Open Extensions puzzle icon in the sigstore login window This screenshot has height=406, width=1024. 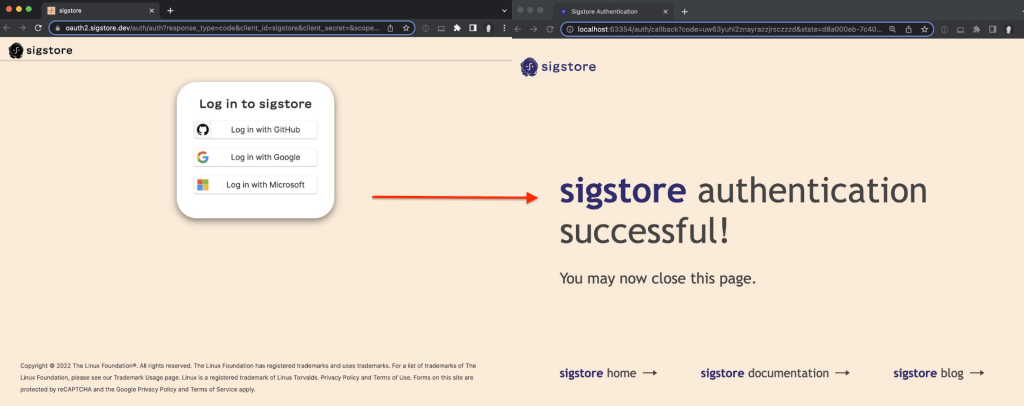pos(456,28)
